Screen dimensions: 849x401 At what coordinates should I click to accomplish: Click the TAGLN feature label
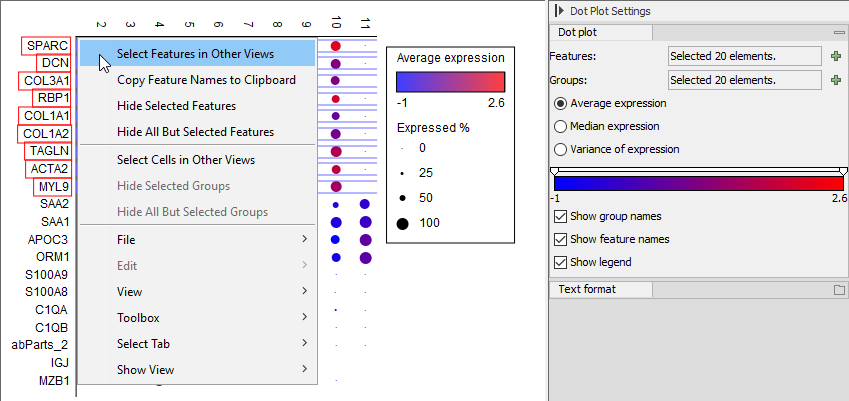pos(48,151)
